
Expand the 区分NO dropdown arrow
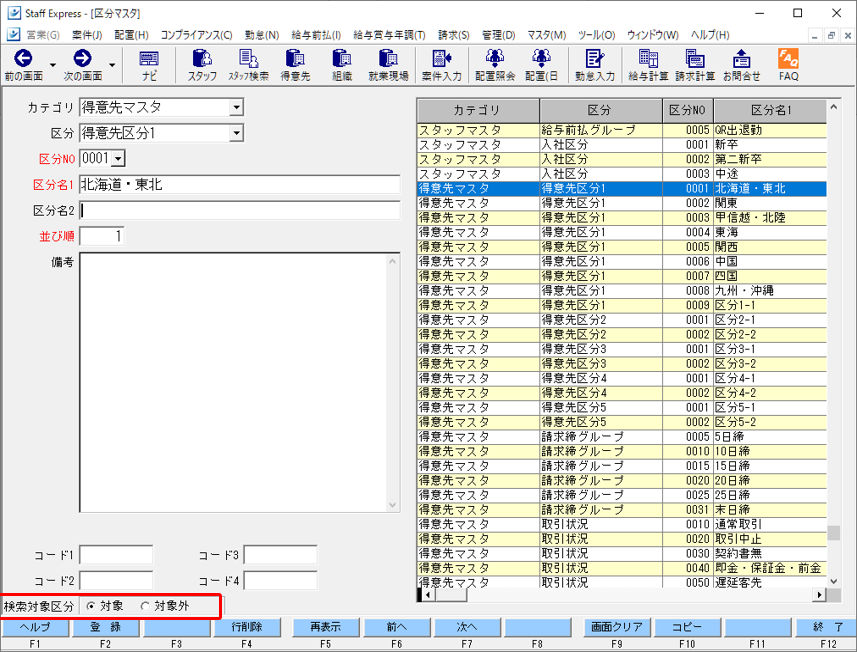coord(119,159)
